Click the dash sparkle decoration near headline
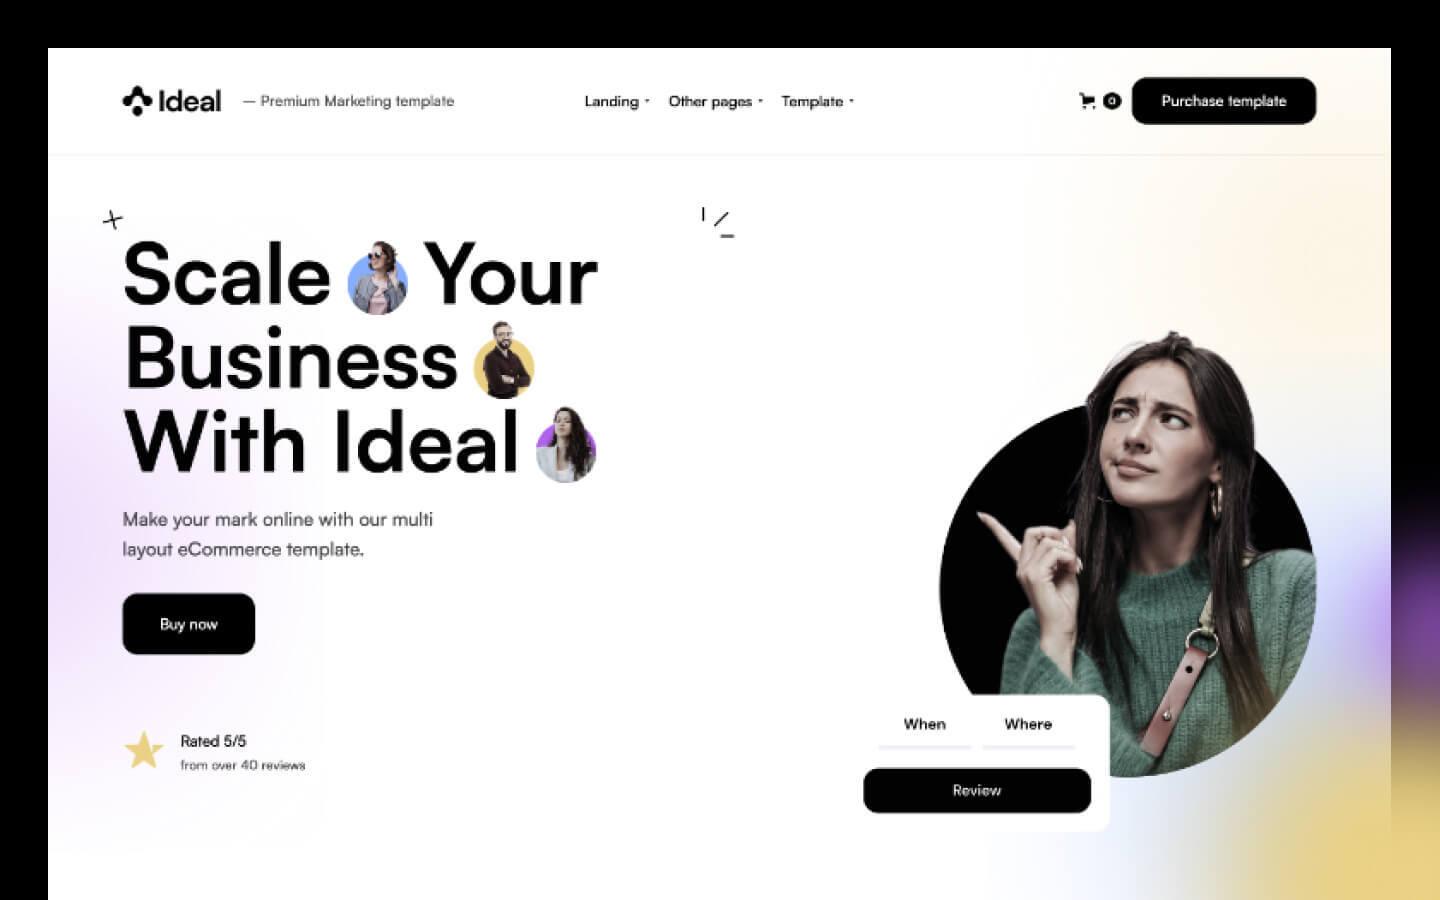1440x900 pixels. (719, 222)
